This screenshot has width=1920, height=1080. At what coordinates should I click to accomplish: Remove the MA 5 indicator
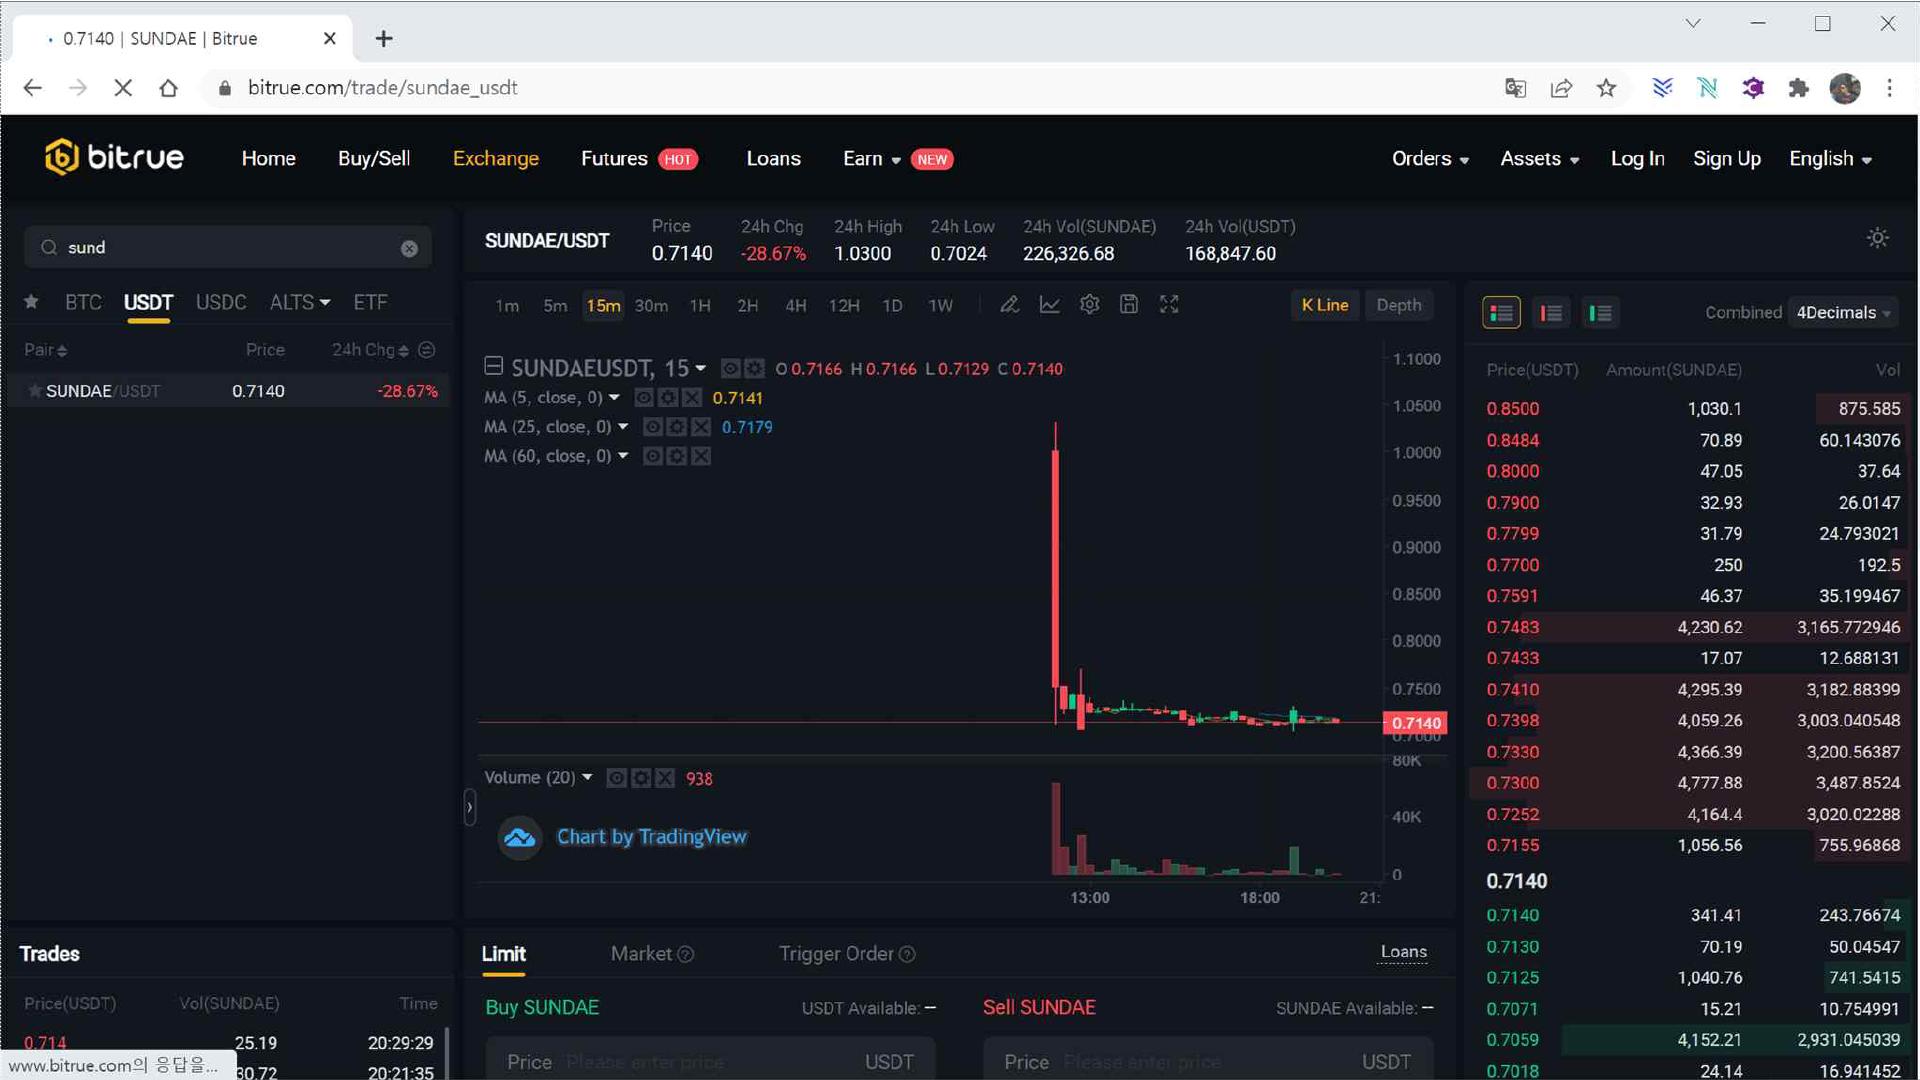691,397
